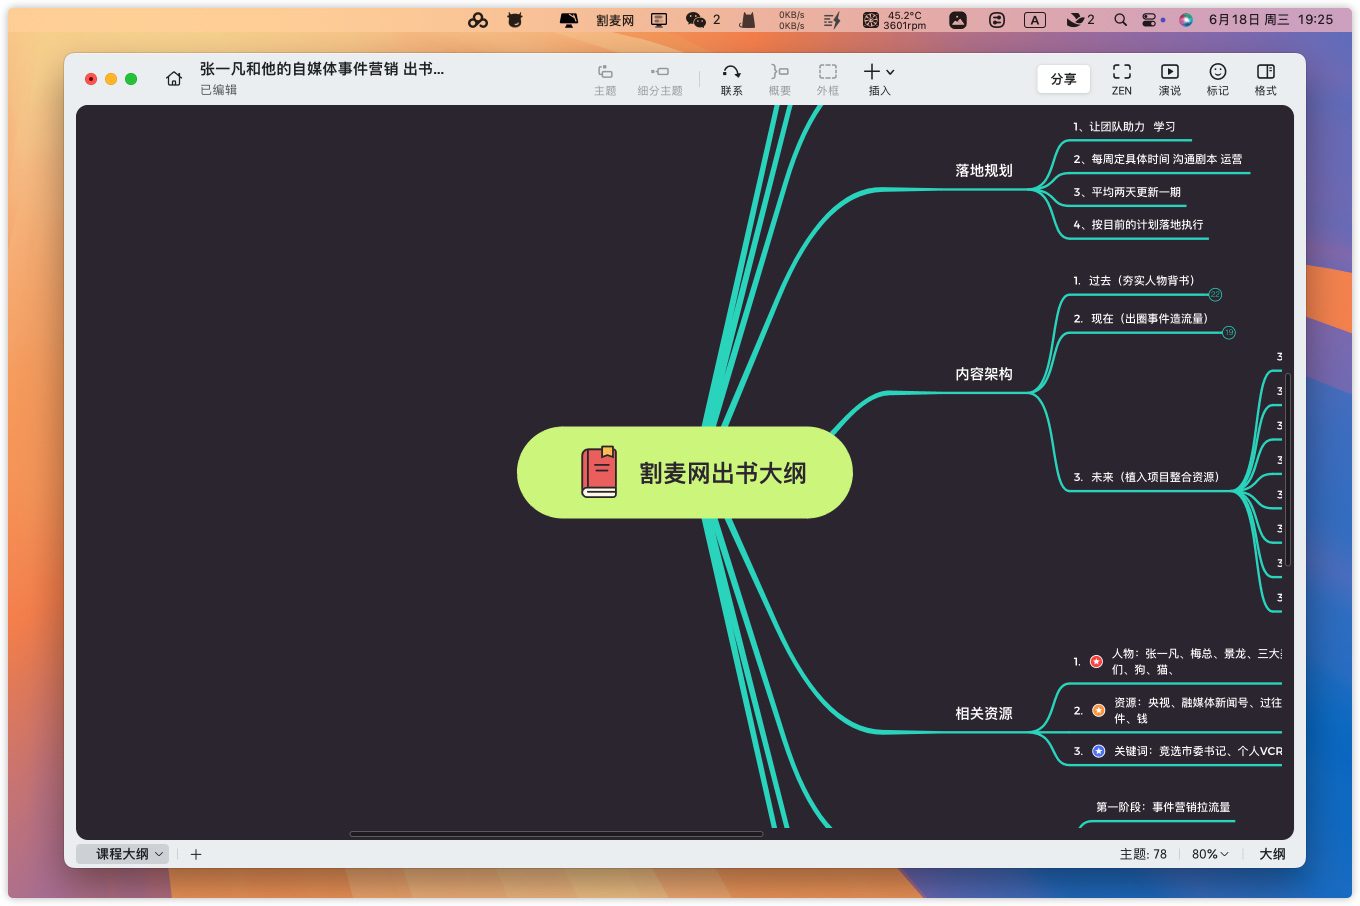Click the horizontal scrollbar at canvas bottom
This screenshot has width=1360, height=906.
(x=556, y=833)
